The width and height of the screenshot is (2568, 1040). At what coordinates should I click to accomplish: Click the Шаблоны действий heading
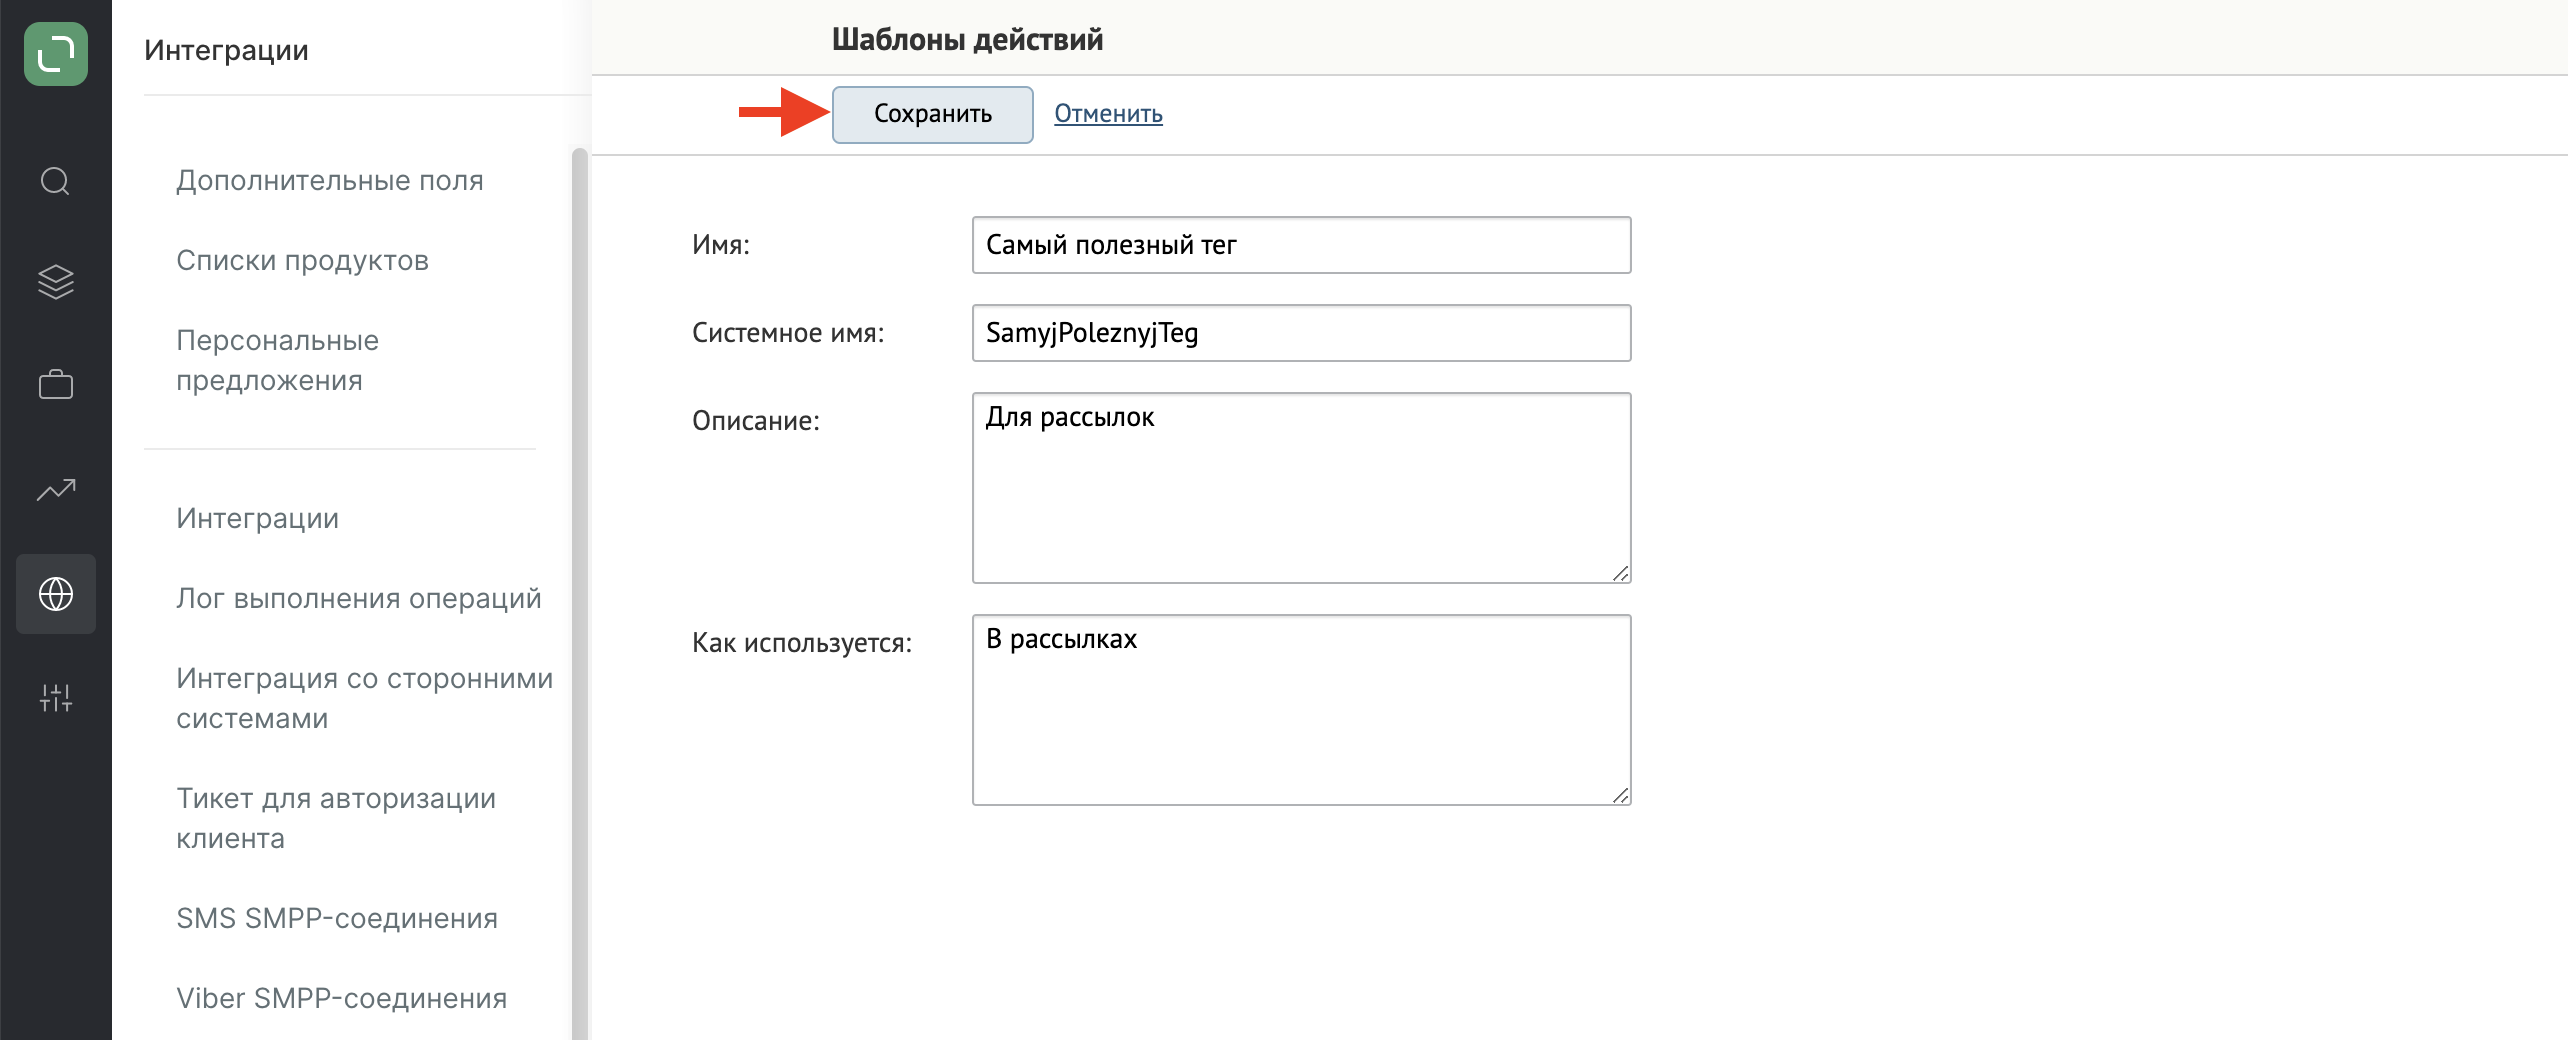pyautogui.click(x=967, y=40)
